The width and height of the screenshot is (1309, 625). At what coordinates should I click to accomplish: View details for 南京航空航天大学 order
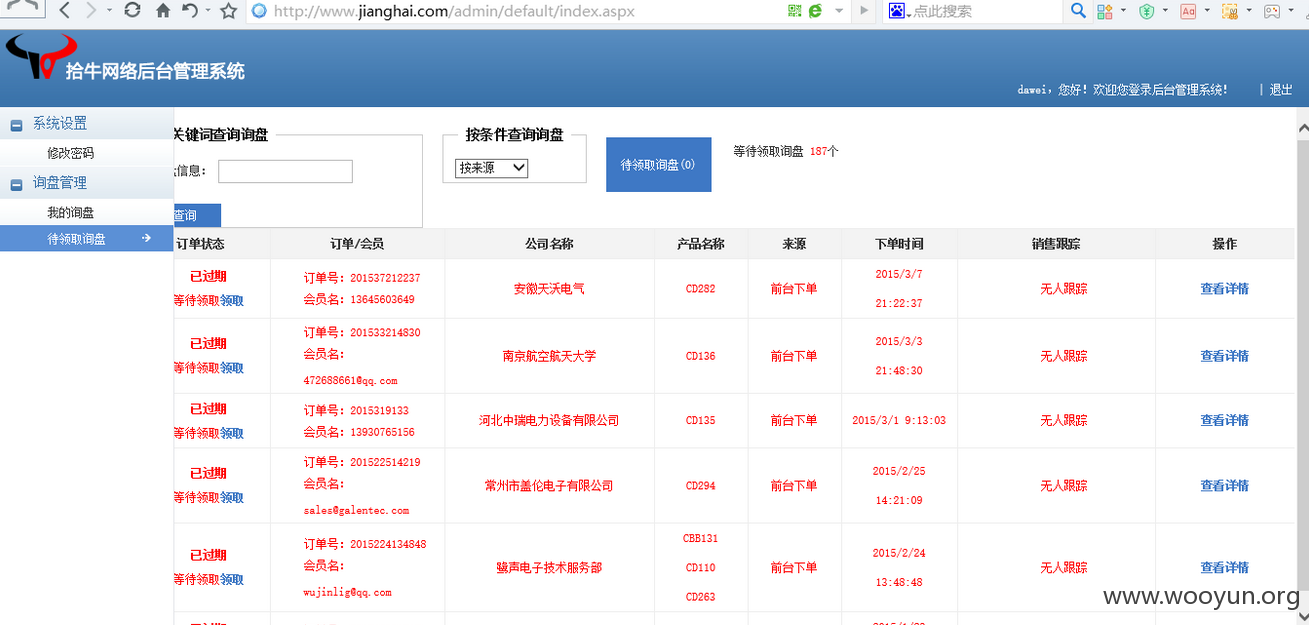point(1224,355)
